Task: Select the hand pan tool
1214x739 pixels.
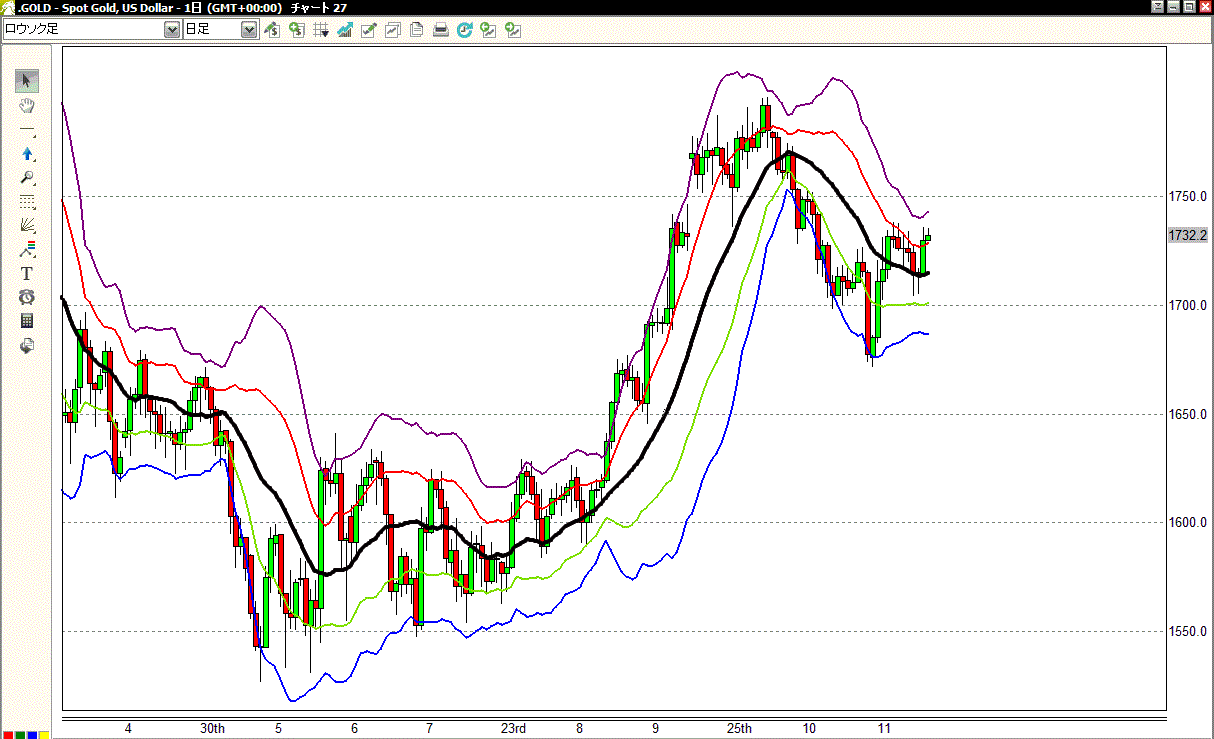Action: [27, 106]
